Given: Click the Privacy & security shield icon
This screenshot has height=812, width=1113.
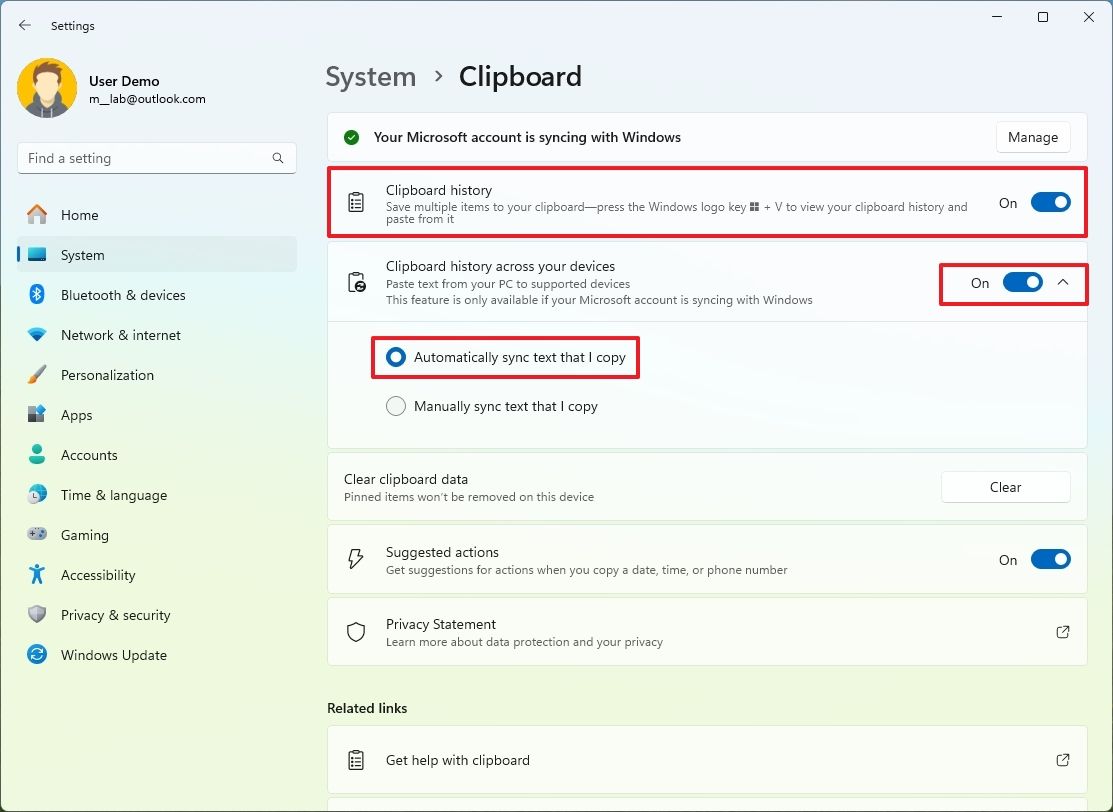Looking at the screenshot, I should (x=39, y=615).
